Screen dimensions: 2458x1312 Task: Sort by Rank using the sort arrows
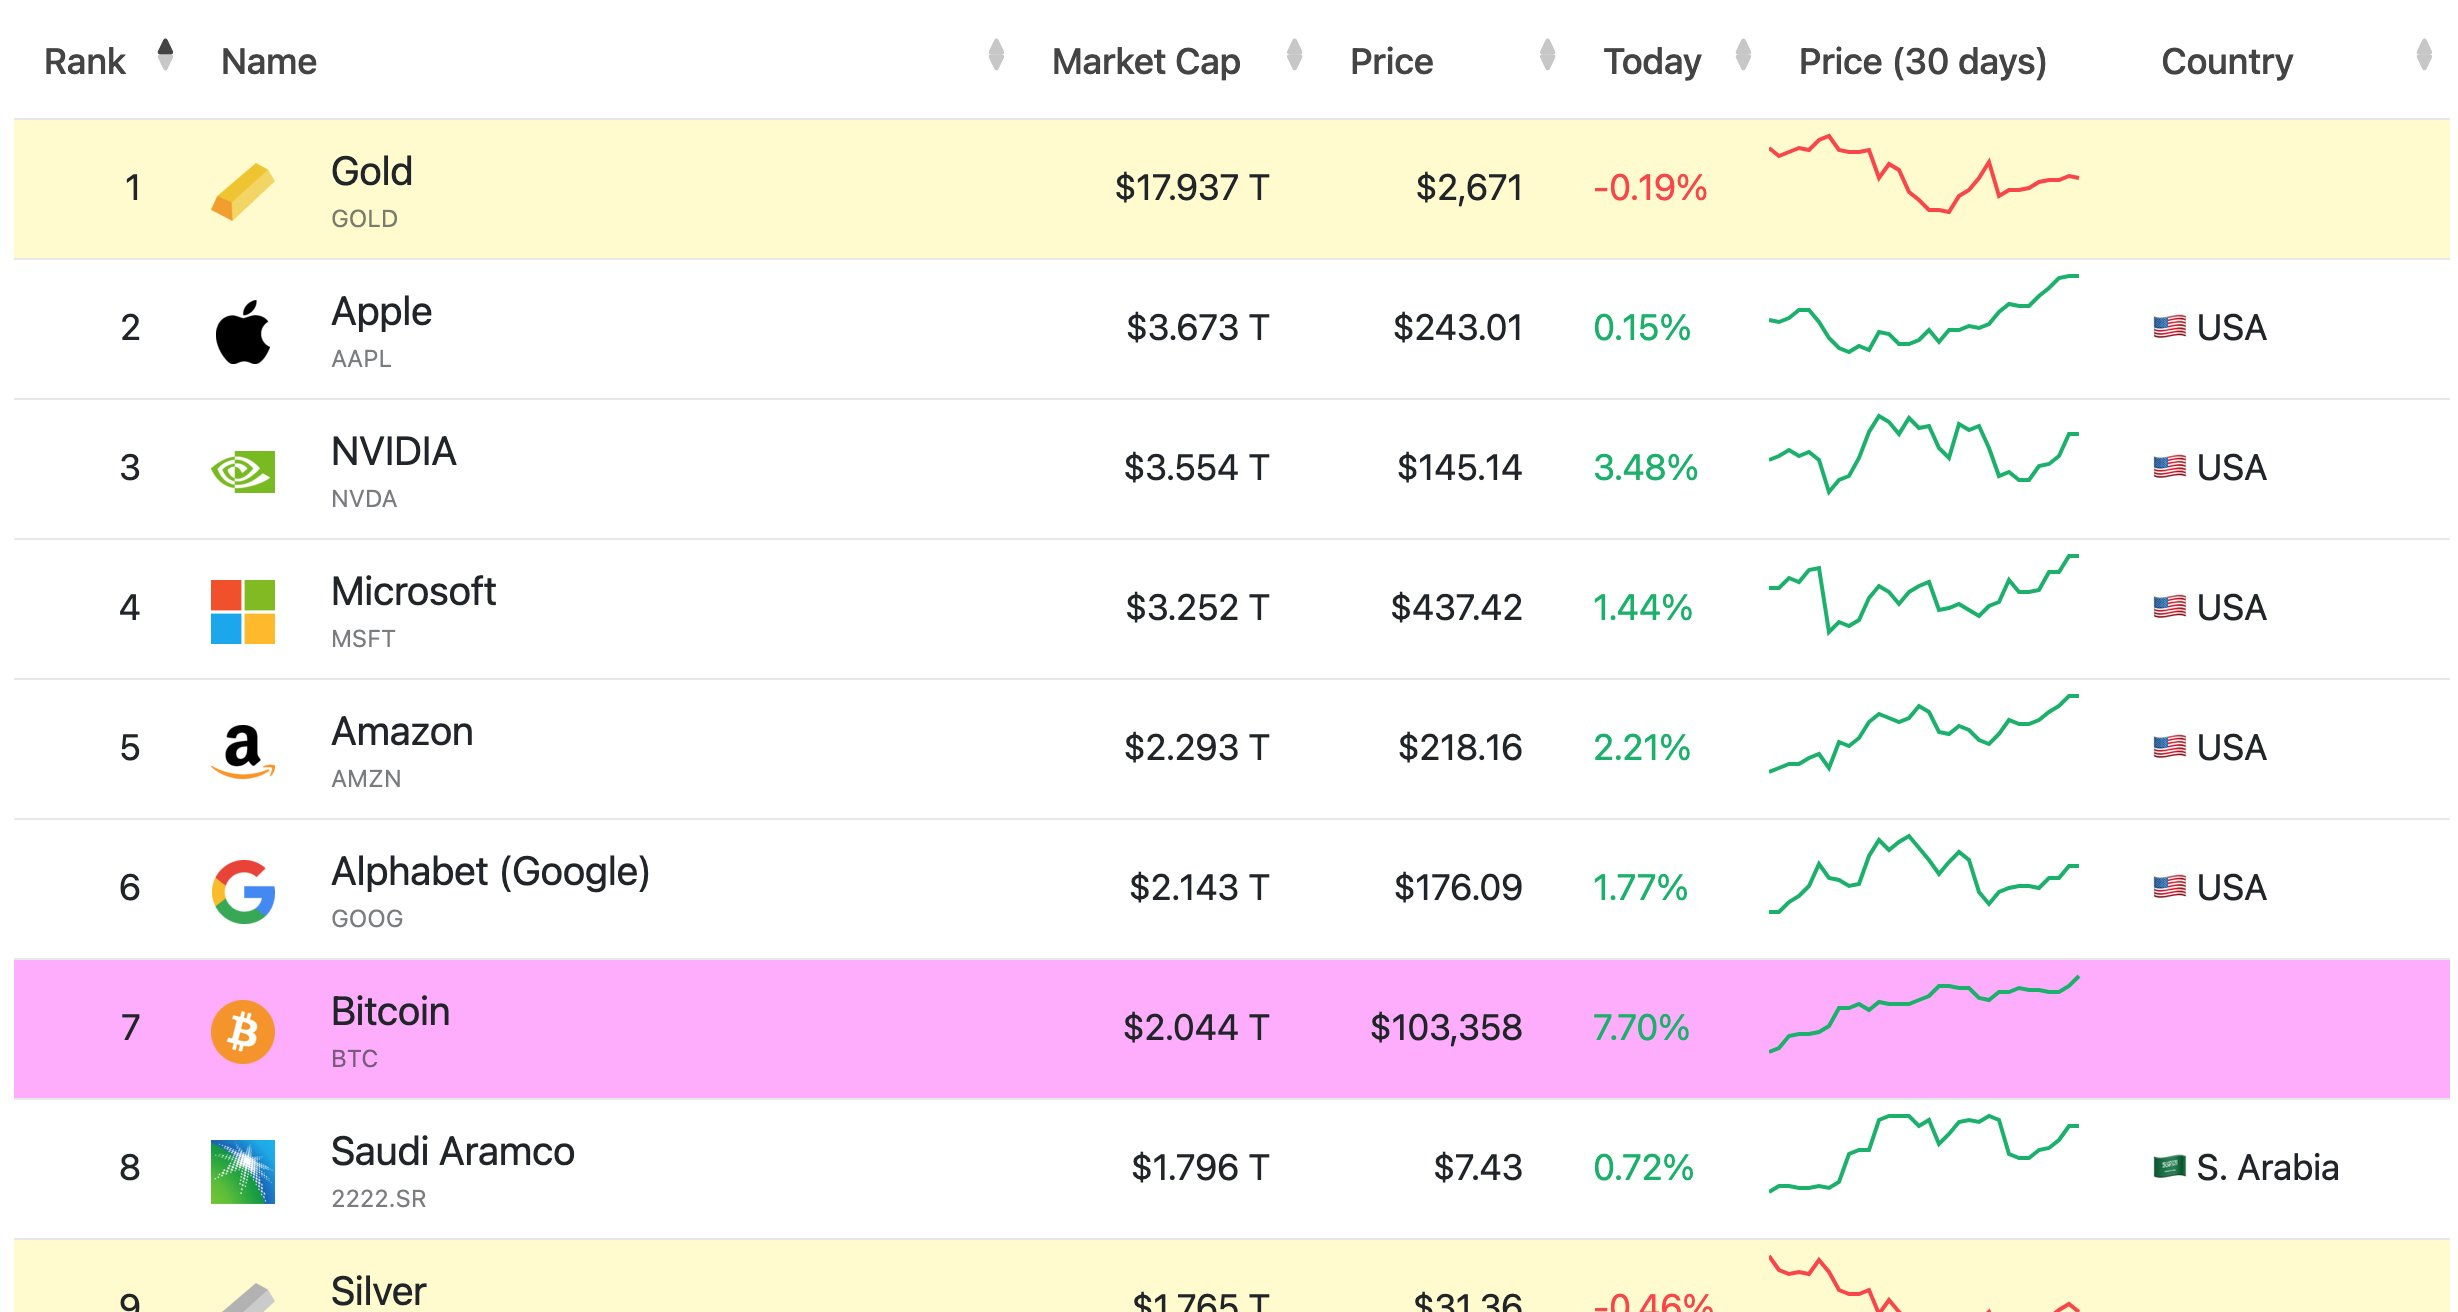[166, 55]
